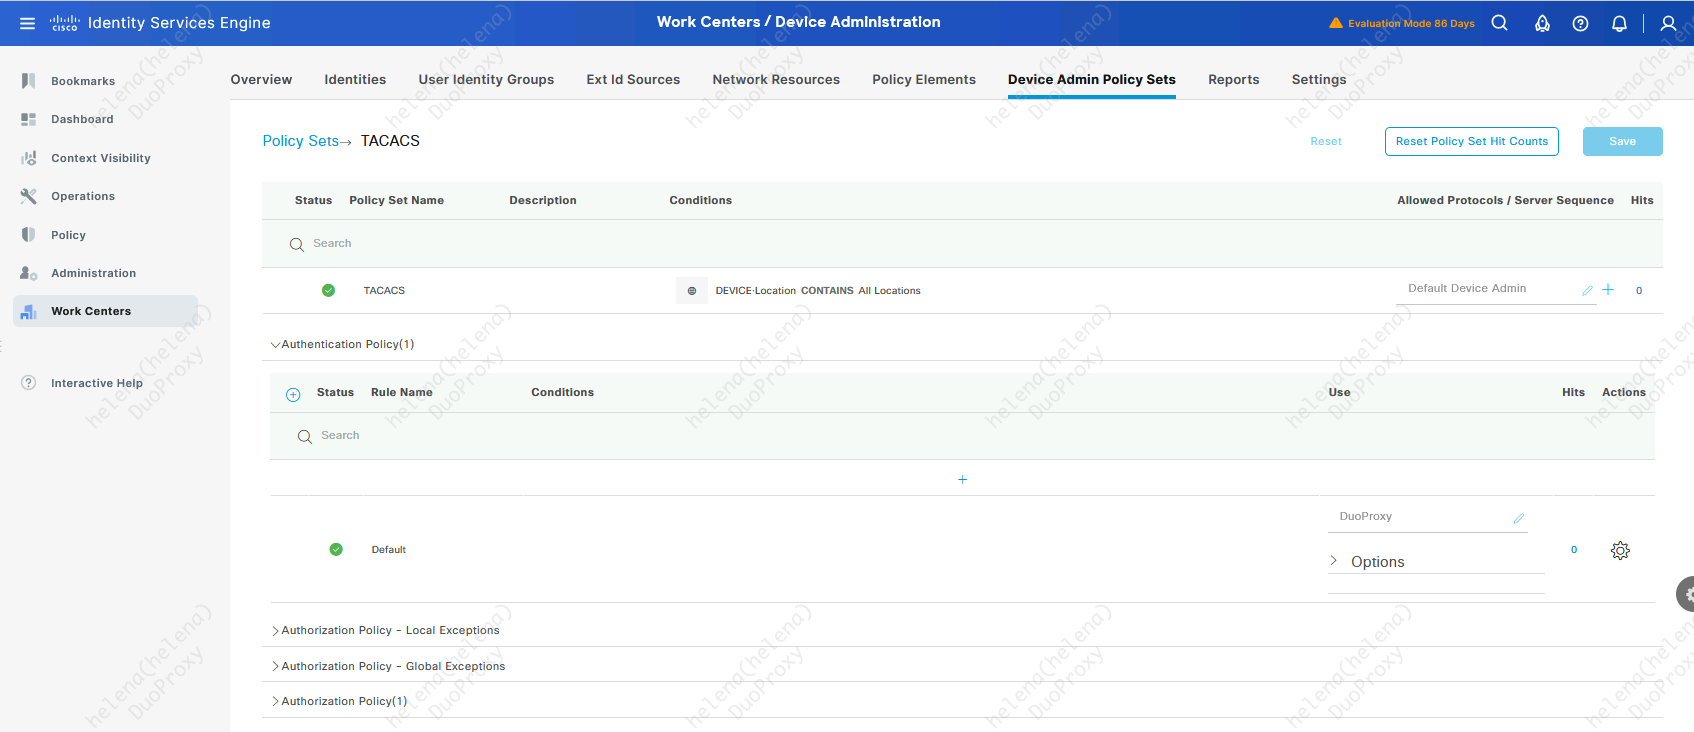Switch to the Policy Elements tab
1694x732 pixels.
coord(923,80)
